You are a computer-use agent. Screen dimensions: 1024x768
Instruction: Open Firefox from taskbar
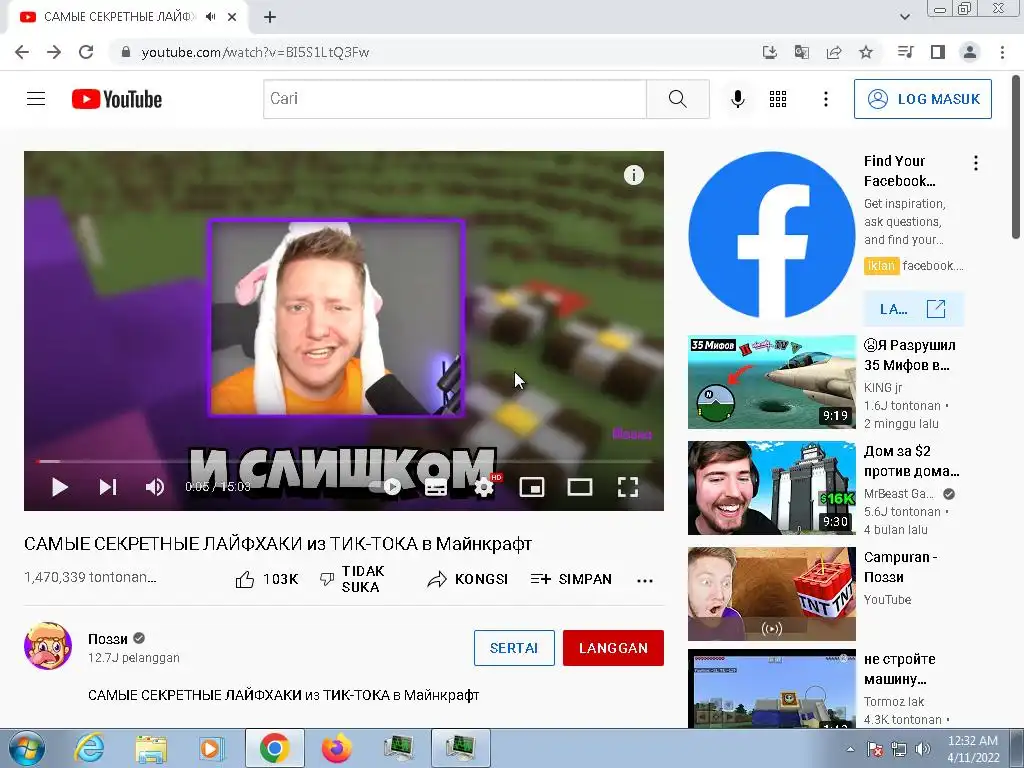(336, 748)
